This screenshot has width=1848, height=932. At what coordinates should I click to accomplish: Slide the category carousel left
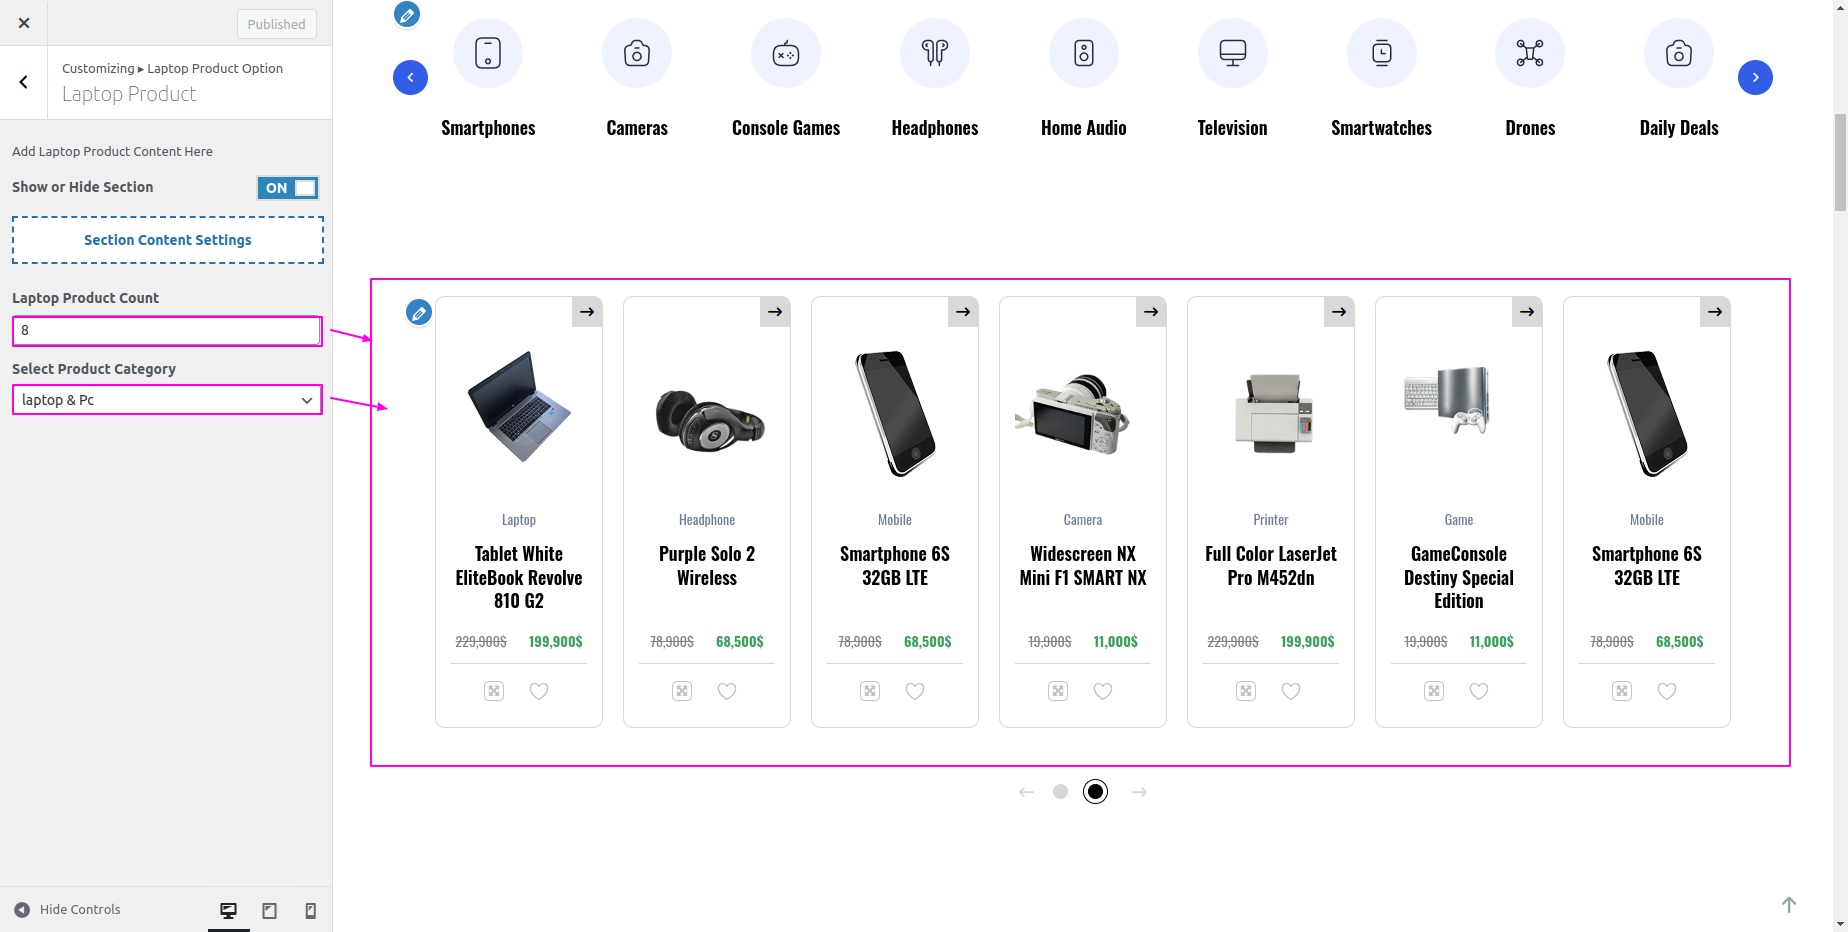click(410, 78)
